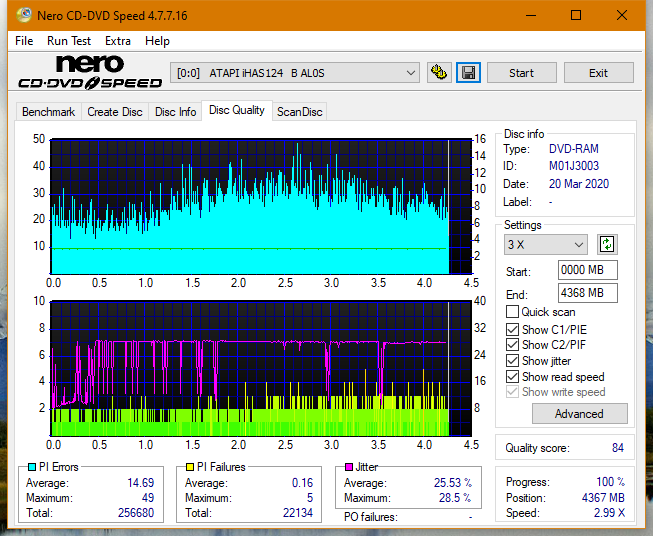Viewport: 653px width, 536px height.
Task: Click the PO failures label
Action: click(x=371, y=517)
